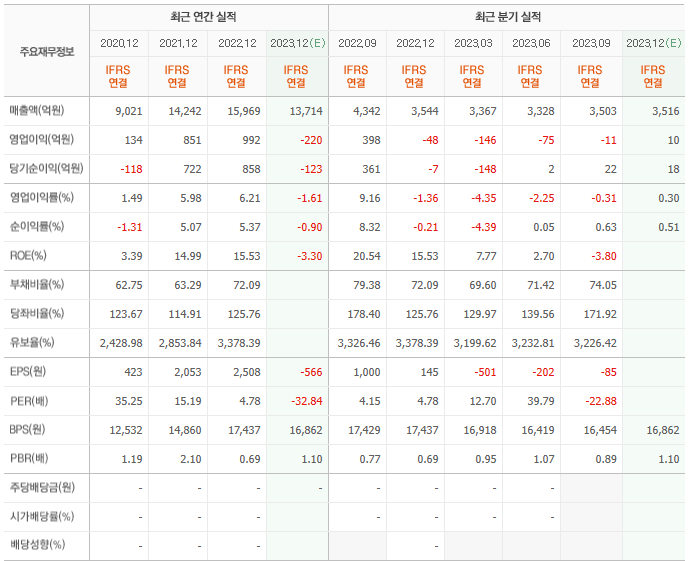Click EPS value 1,000

tap(367, 372)
